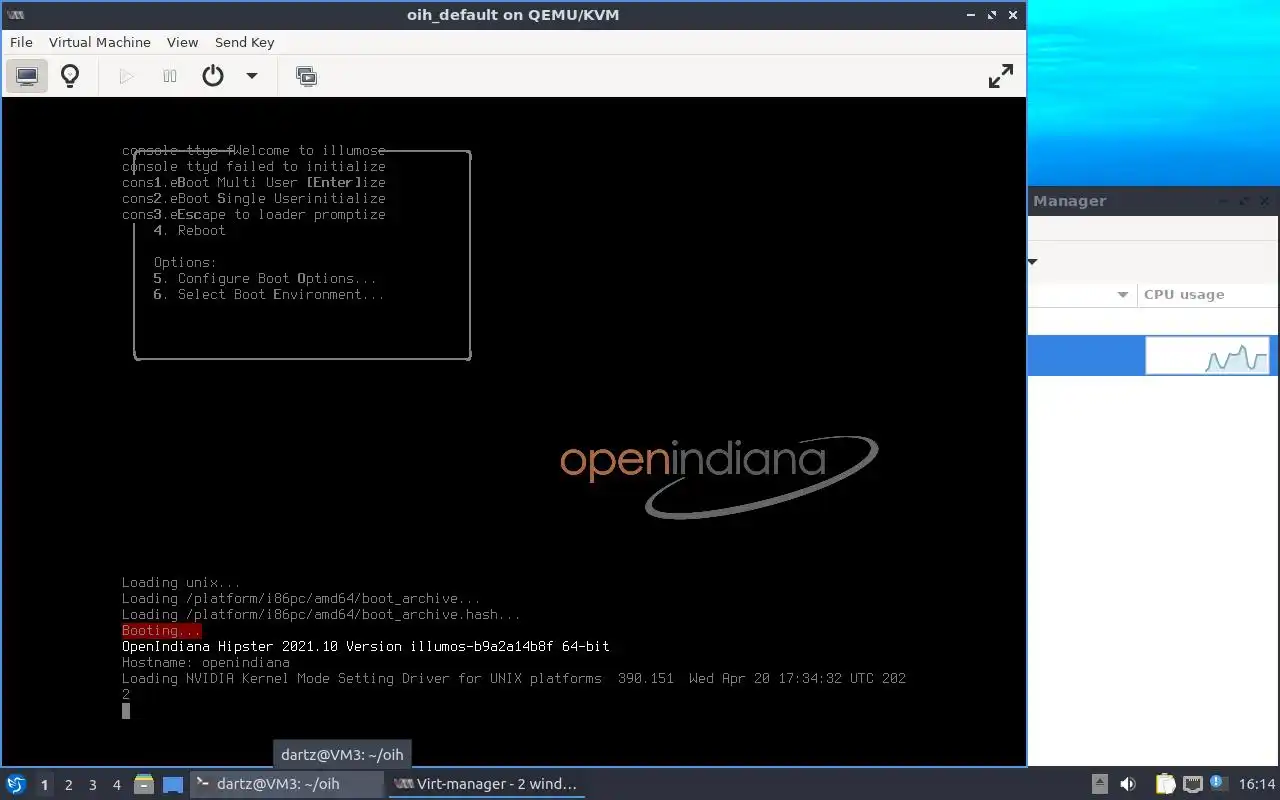Open the network connection tray icon
The image size is (1280, 800).
pyautogui.click(x=1192, y=784)
